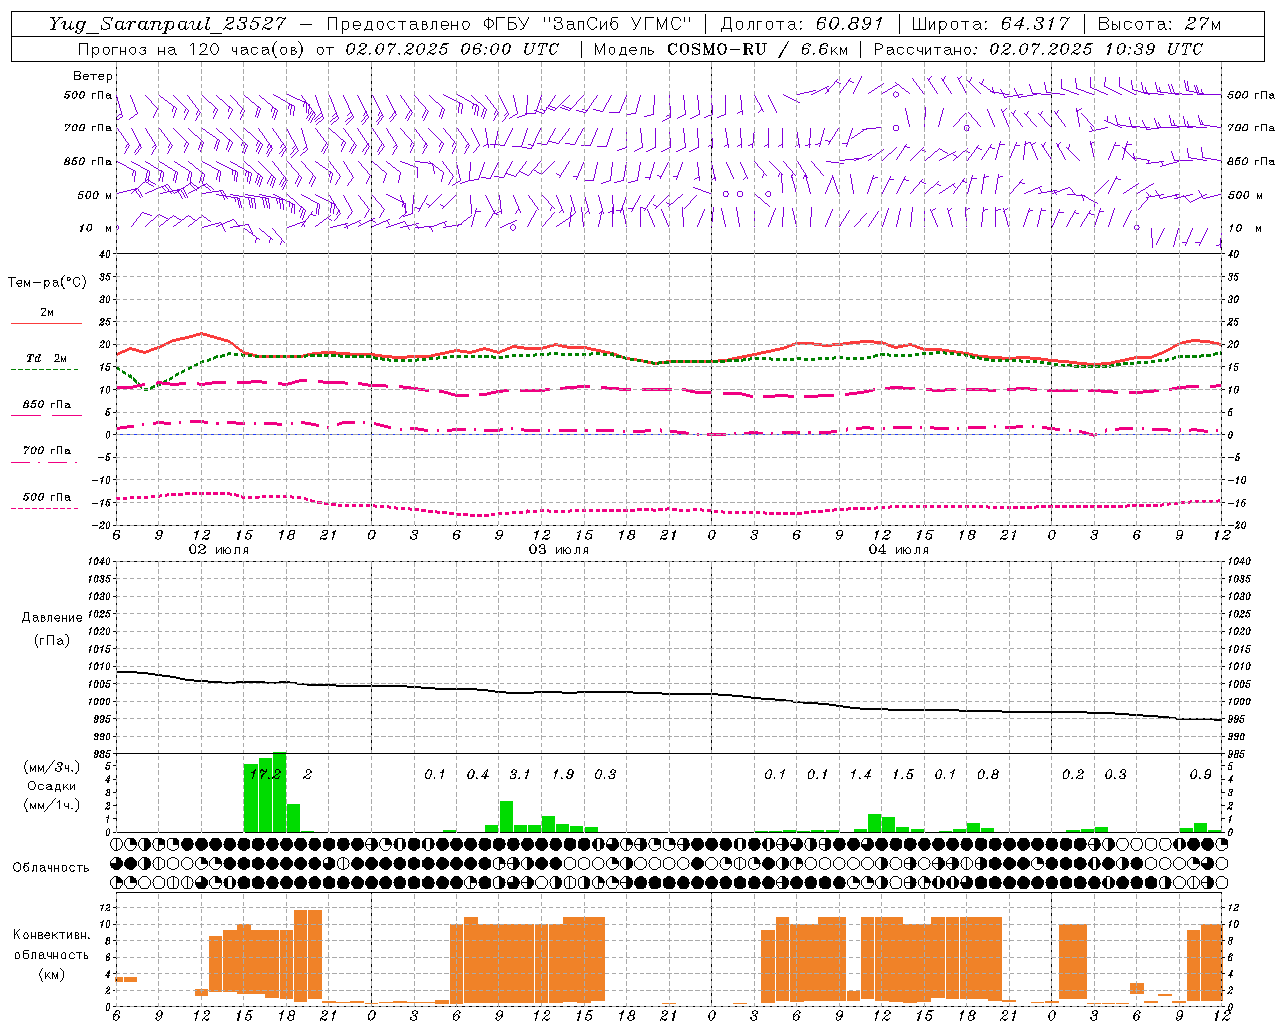Click the 17.2 precipitation total
This screenshot has width=1280, height=1024.
(265, 774)
